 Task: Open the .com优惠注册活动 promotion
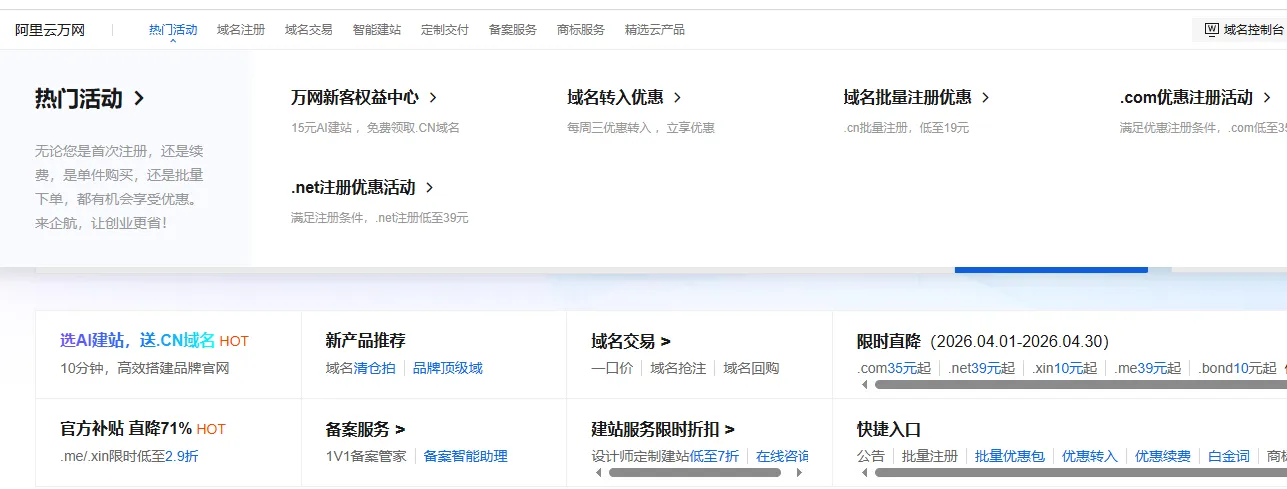click(x=1196, y=97)
